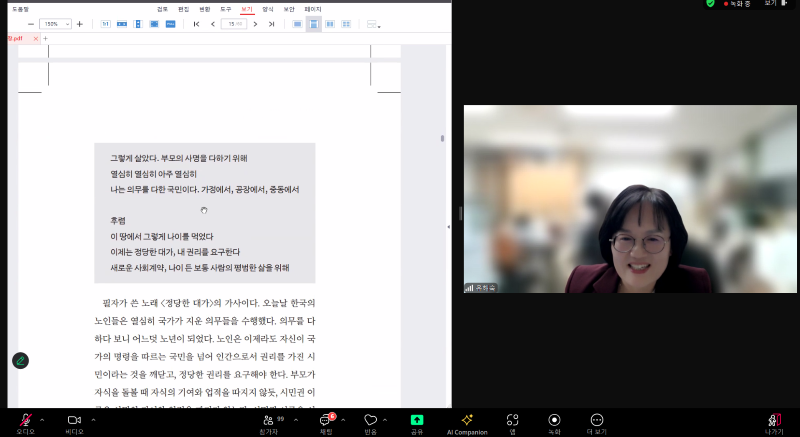
Task: Open AI Companion
Action: pos(466,420)
